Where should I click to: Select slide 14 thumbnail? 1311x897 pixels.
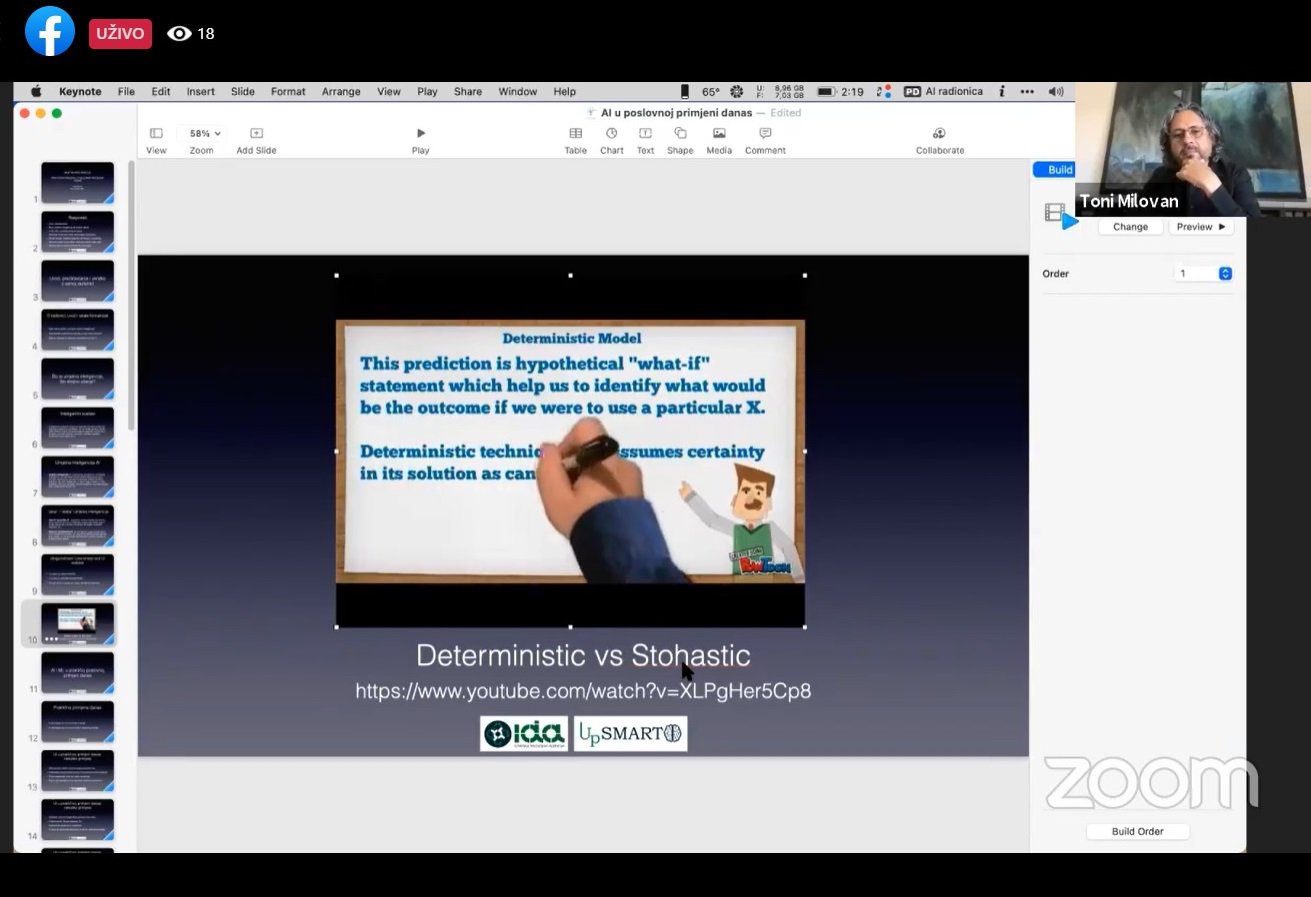pyautogui.click(x=77, y=820)
